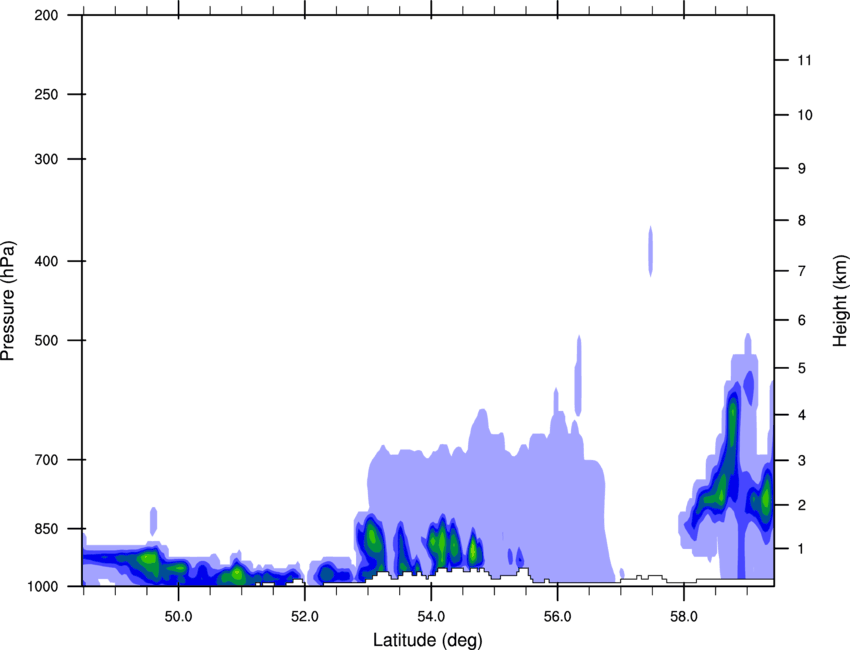Click pressure tick label 250
Screen dimensions: 850x650
point(46,95)
